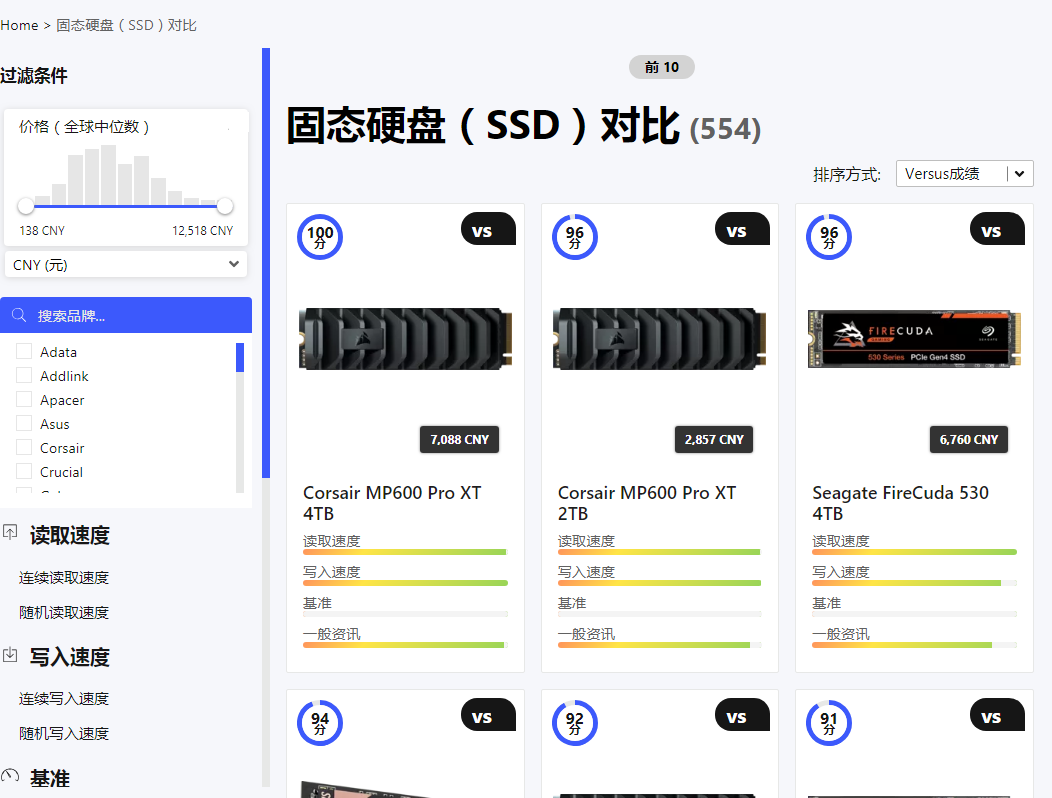This screenshot has width=1052, height=798.
Task: Click the Corsair MP600 Pro XT 4TB product image
Action: pos(405,339)
